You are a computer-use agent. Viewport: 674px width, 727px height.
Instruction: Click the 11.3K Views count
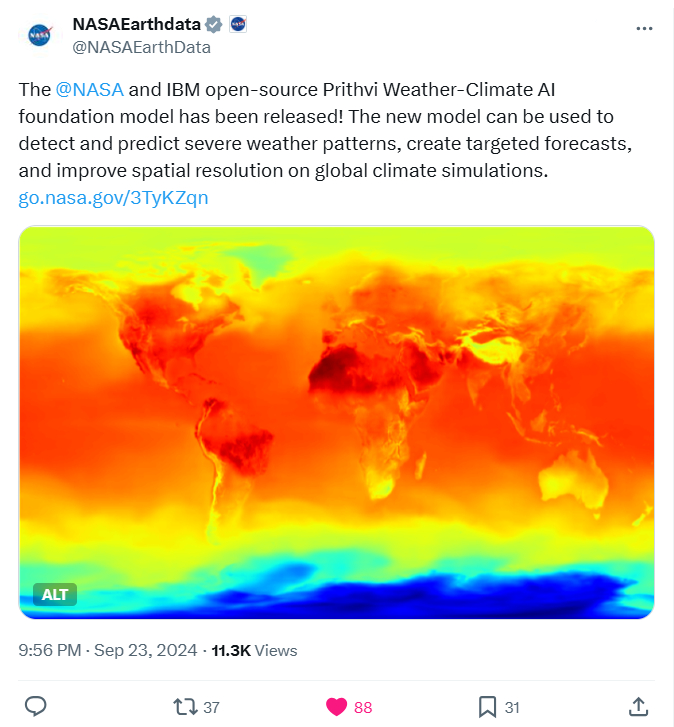point(254,650)
